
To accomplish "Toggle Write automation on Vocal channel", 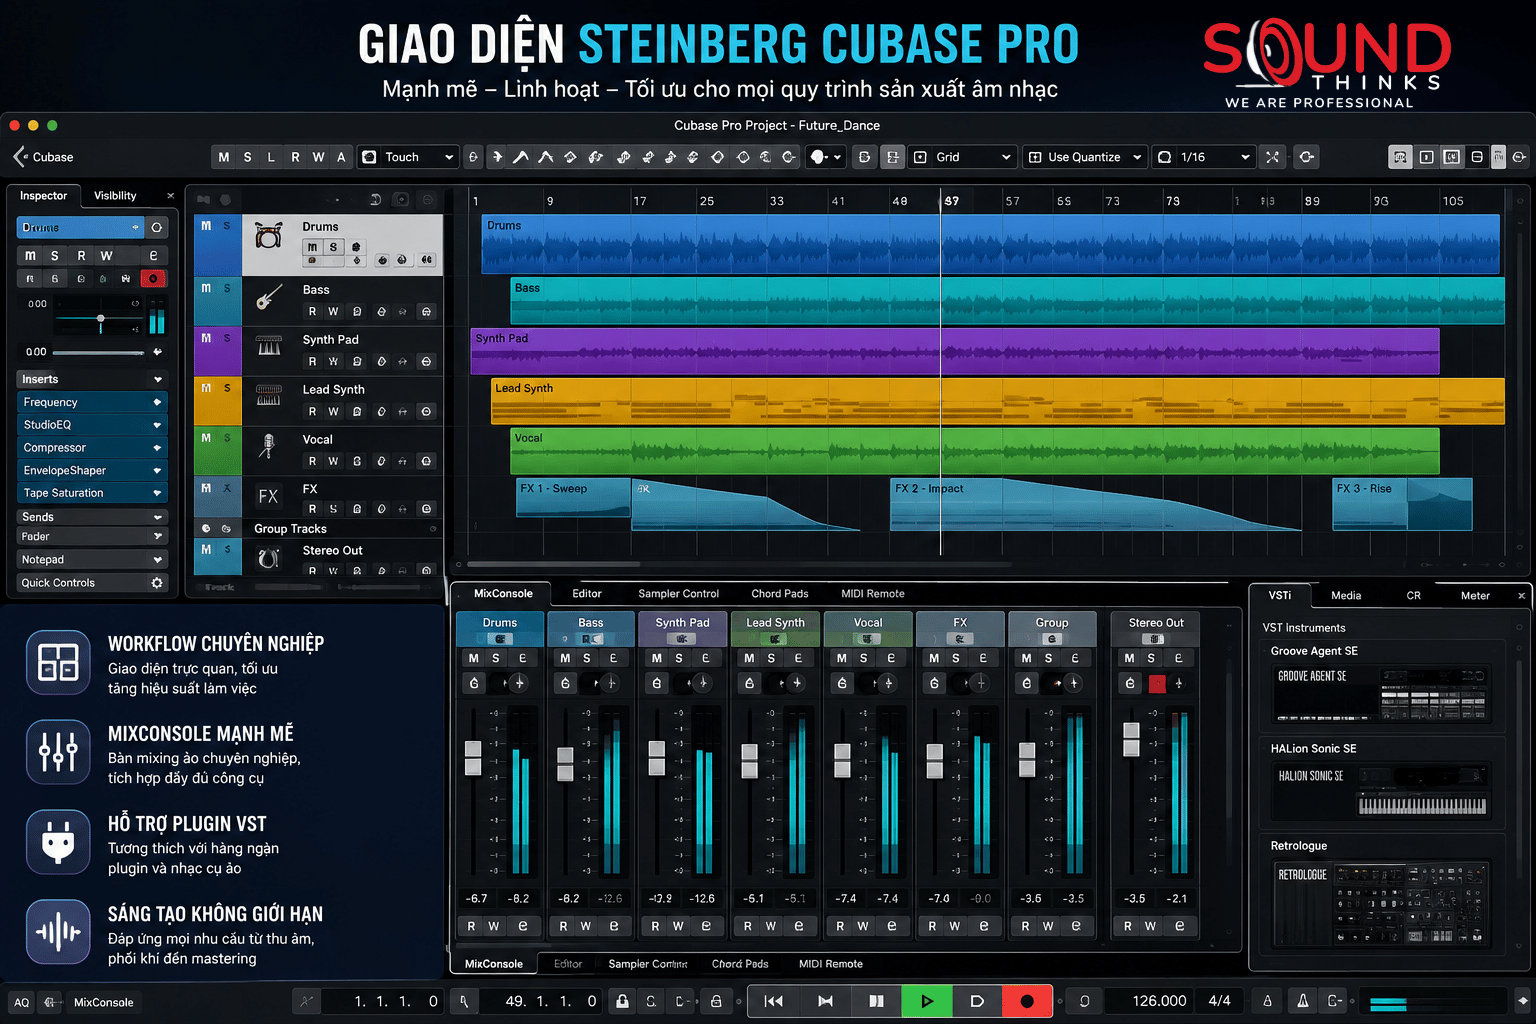I will 863,926.
